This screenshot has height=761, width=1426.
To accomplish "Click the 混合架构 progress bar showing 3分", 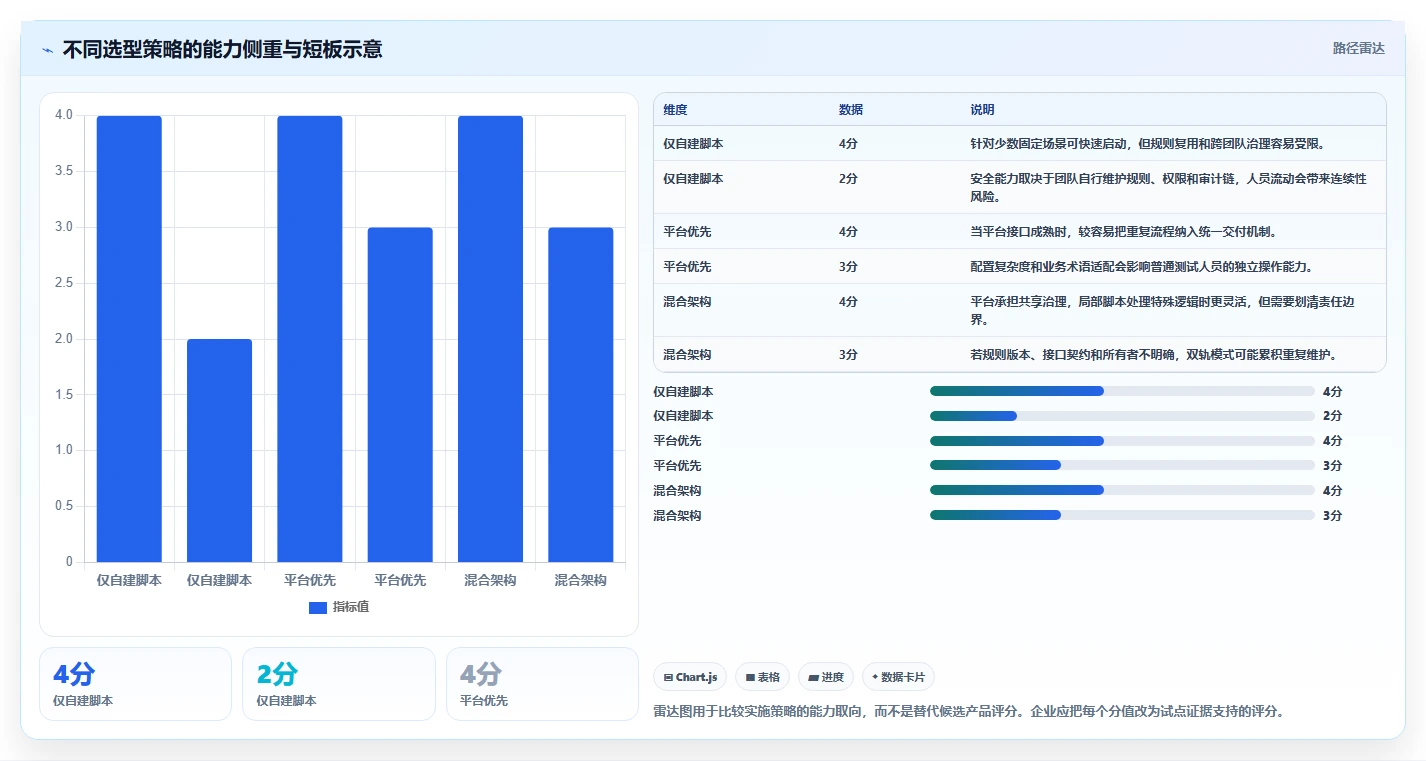I will click(1122, 515).
